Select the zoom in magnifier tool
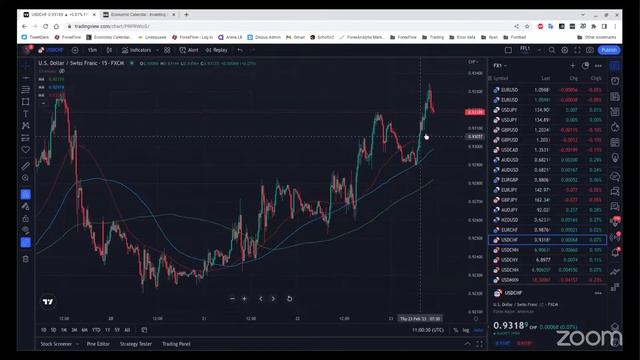 coord(26,178)
